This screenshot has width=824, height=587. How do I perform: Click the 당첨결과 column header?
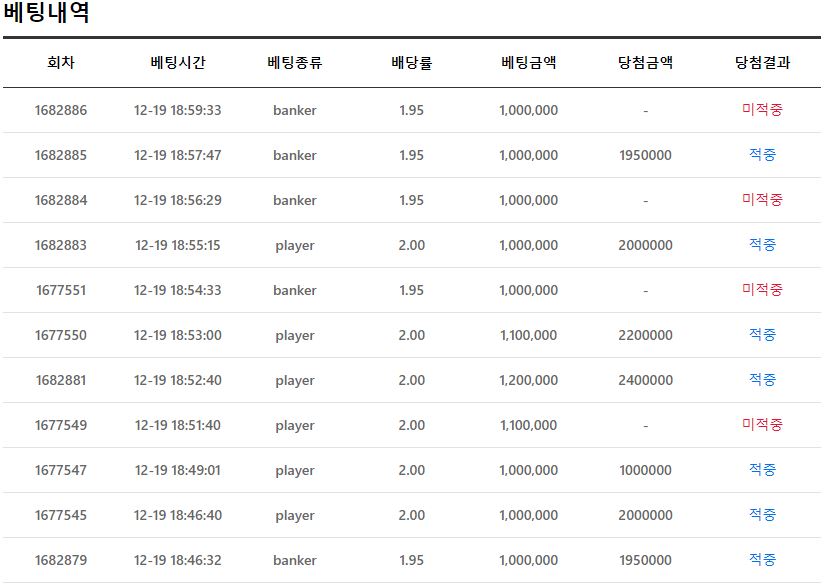[762, 62]
